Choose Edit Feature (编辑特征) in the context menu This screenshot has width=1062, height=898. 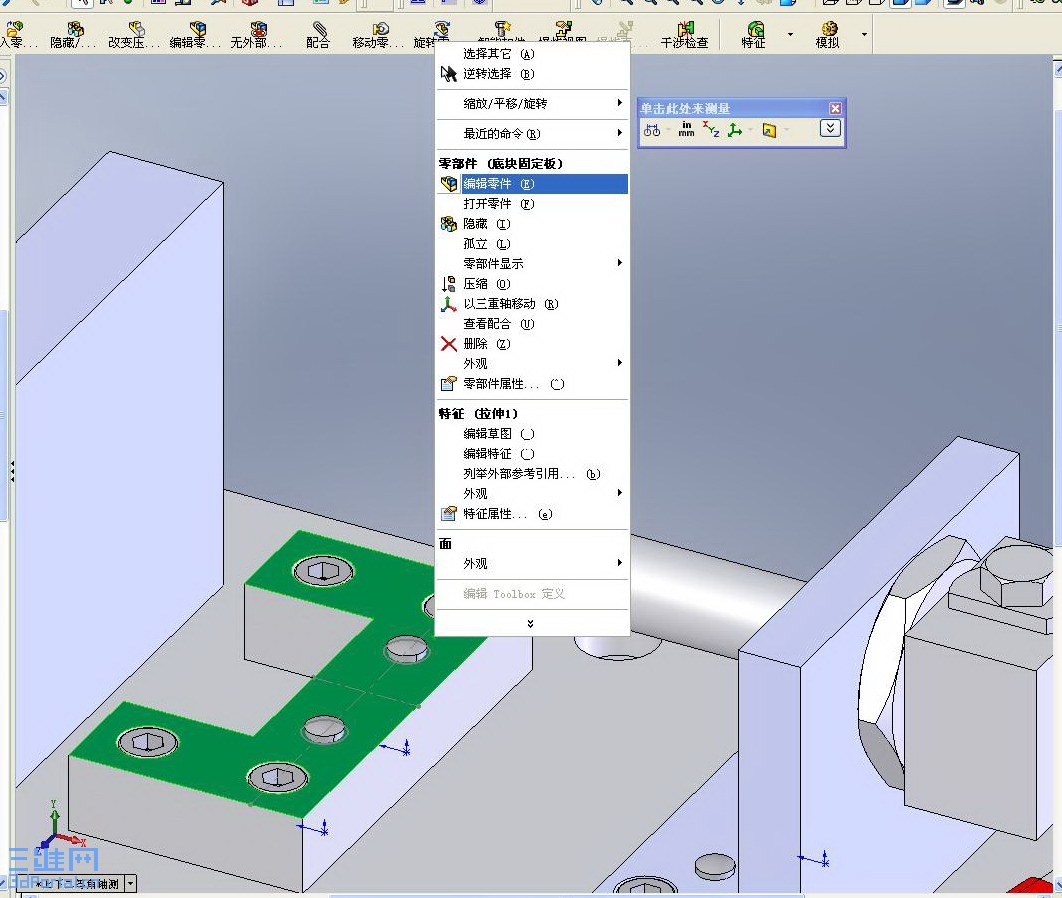pyautogui.click(x=532, y=453)
